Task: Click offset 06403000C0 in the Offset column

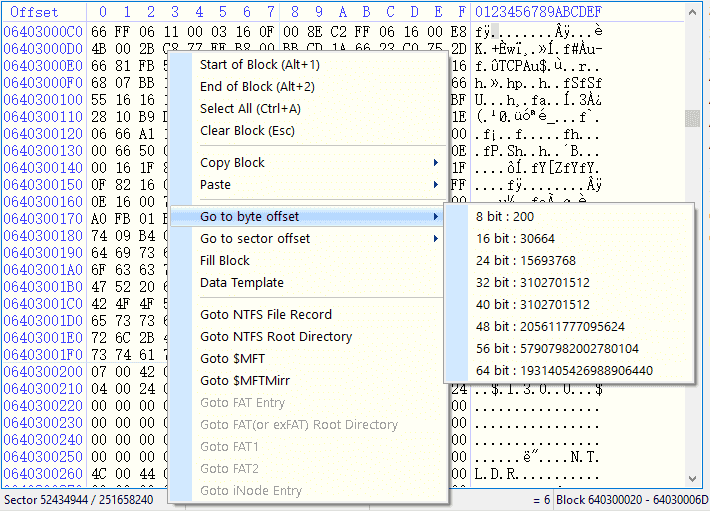Action: click(x=42, y=32)
